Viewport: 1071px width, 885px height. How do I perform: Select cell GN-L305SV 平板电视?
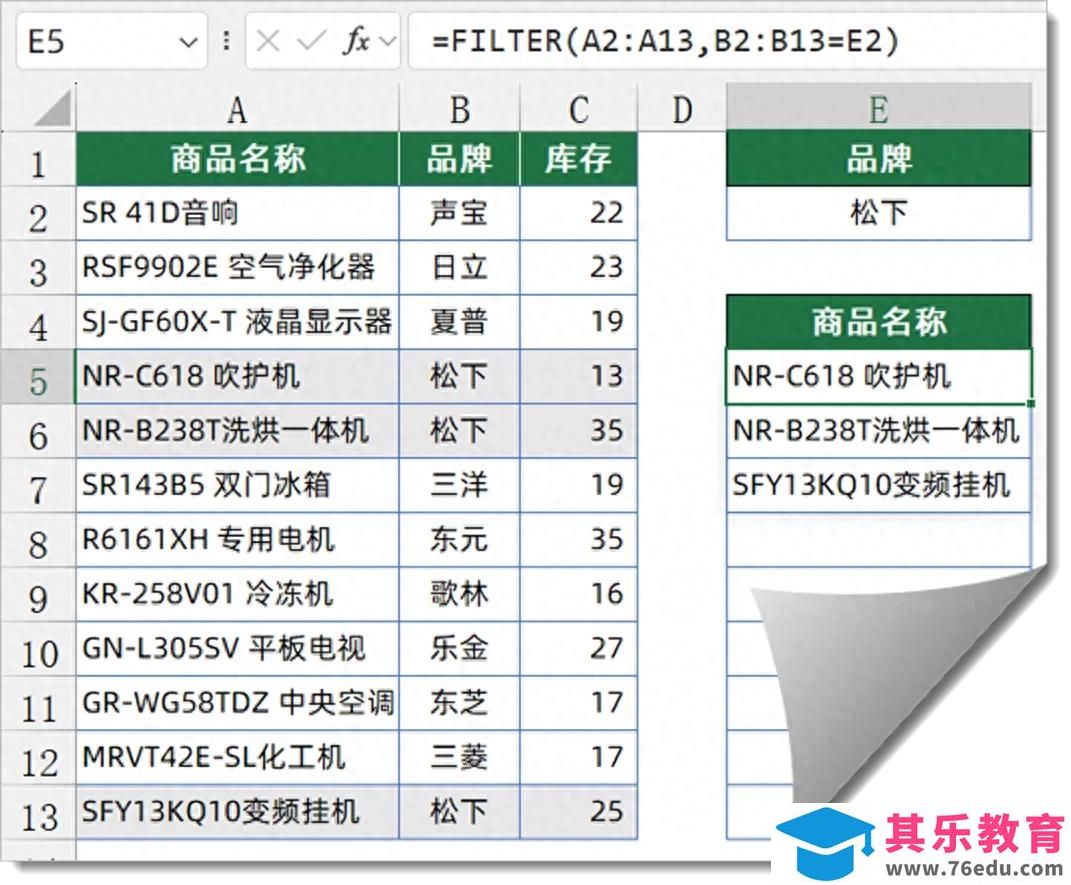coord(237,649)
